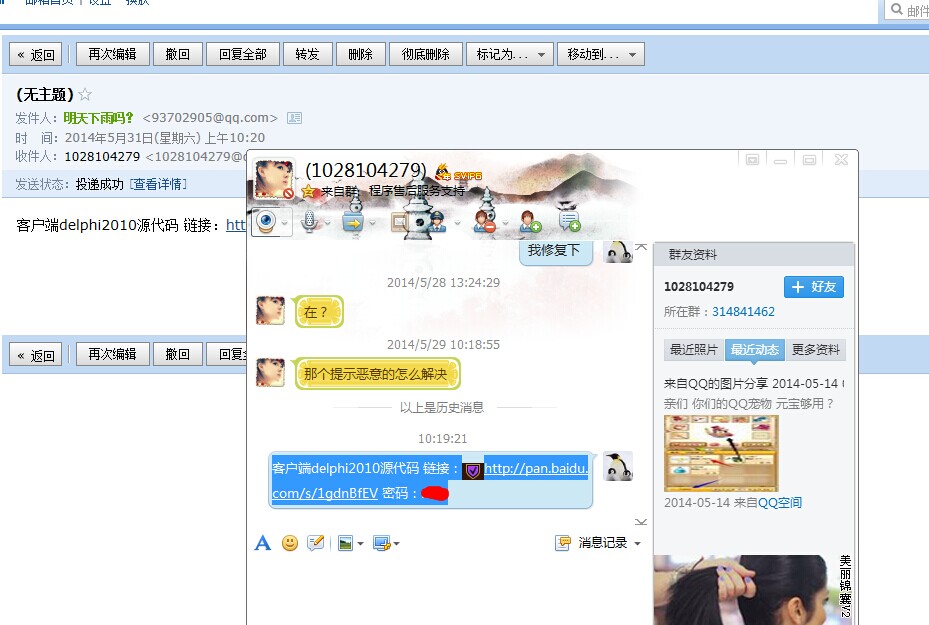The width and height of the screenshot is (929, 625).
Task: Click the yellow chat bubble 那个提示恶意的怎么解决
Action: 377,374
